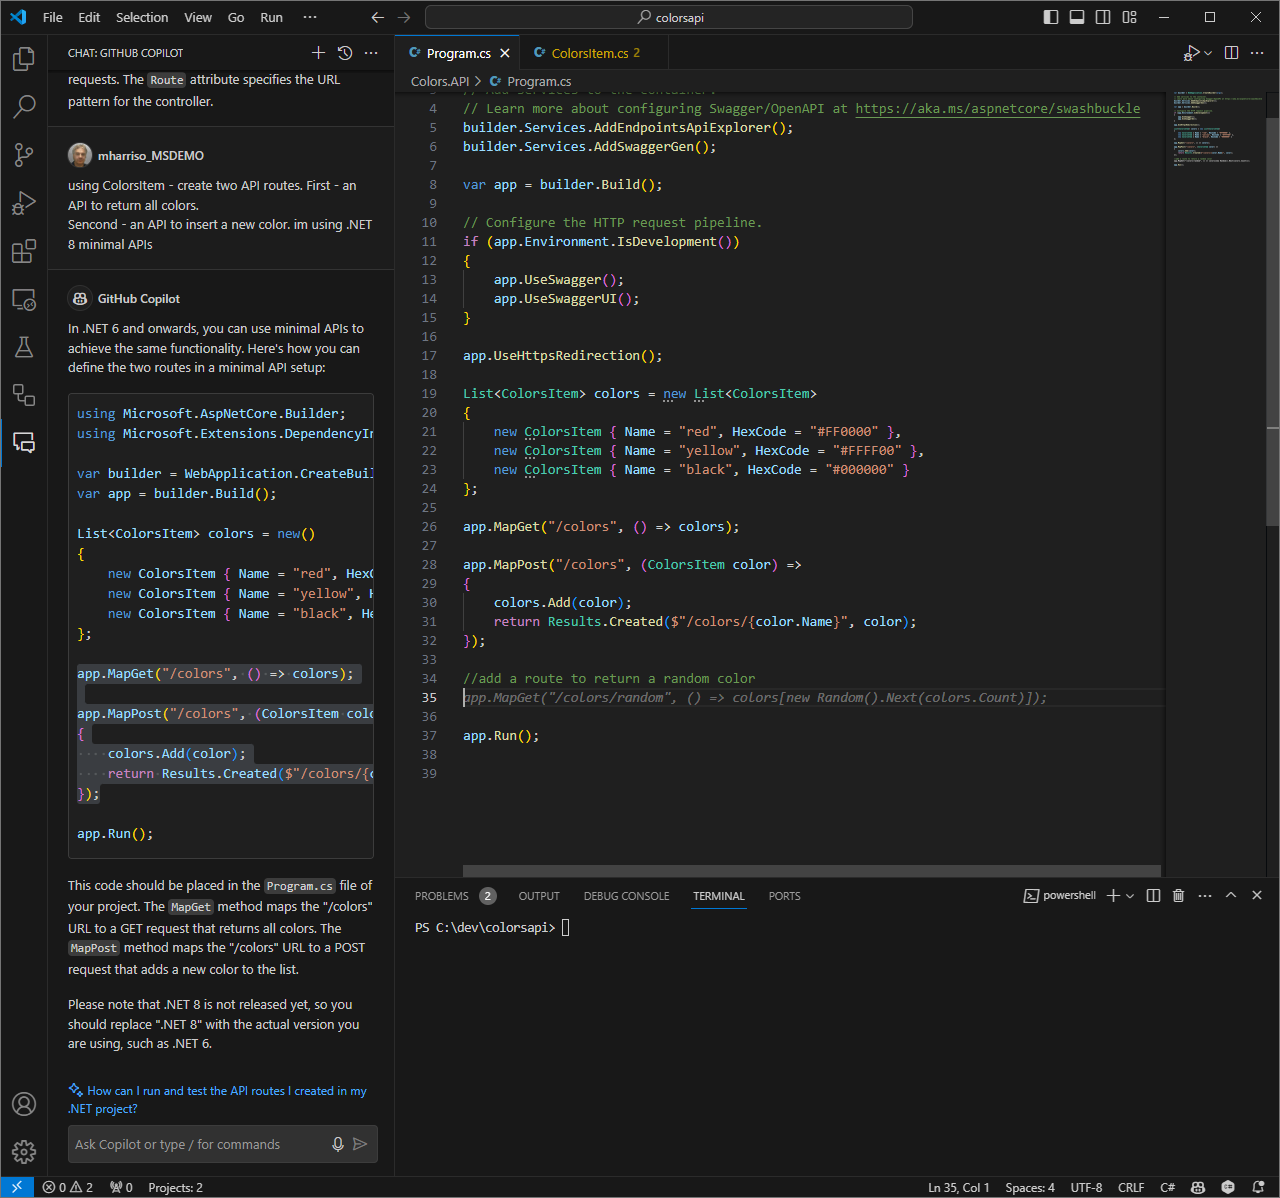Use voice input microphone icon
1280x1198 pixels.
pos(338,1144)
